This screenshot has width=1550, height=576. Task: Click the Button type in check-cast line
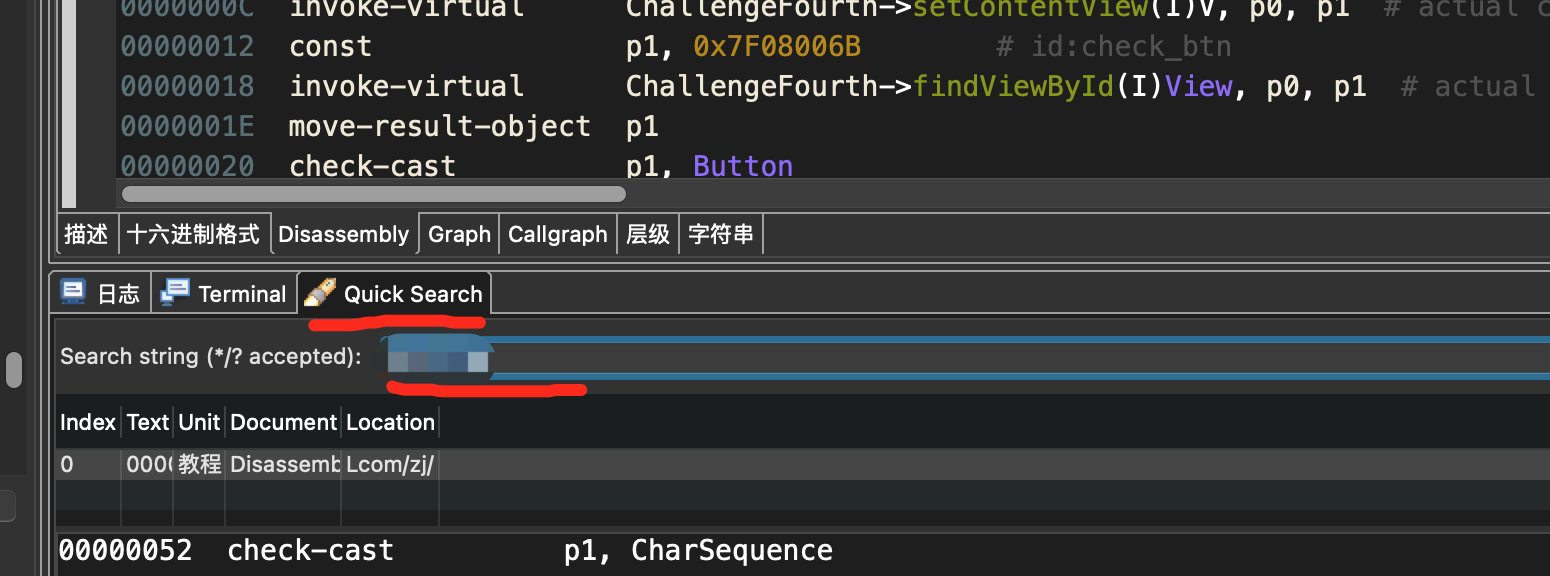[743, 166]
